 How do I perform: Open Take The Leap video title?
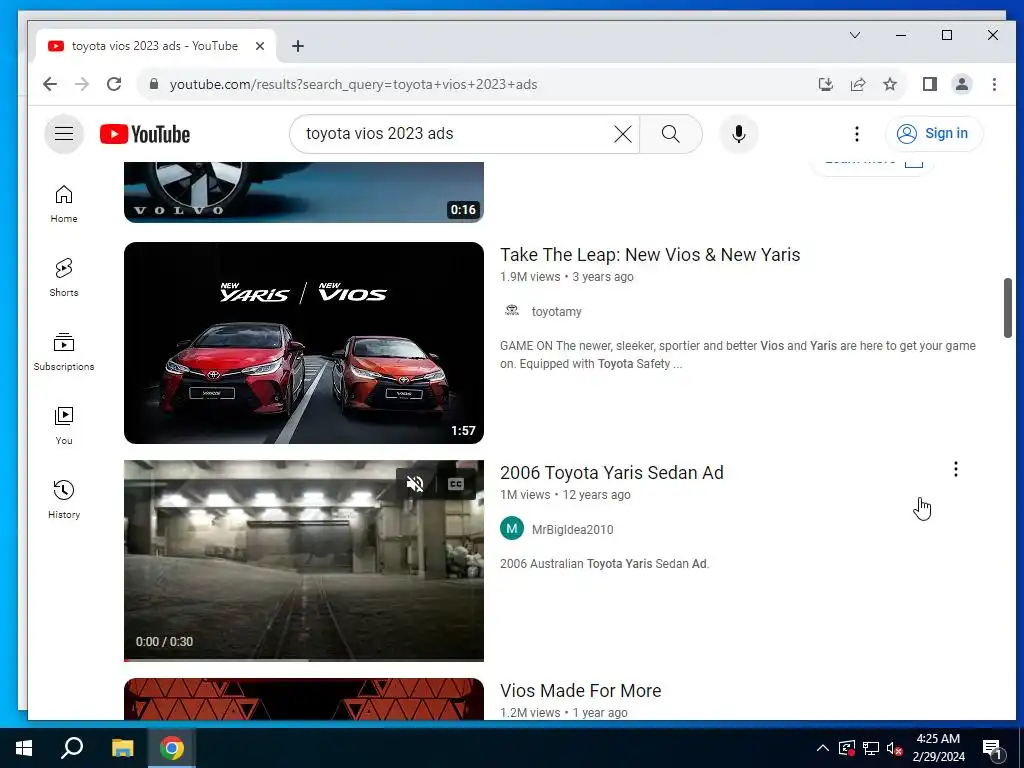pyautogui.click(x=650, y=255)
